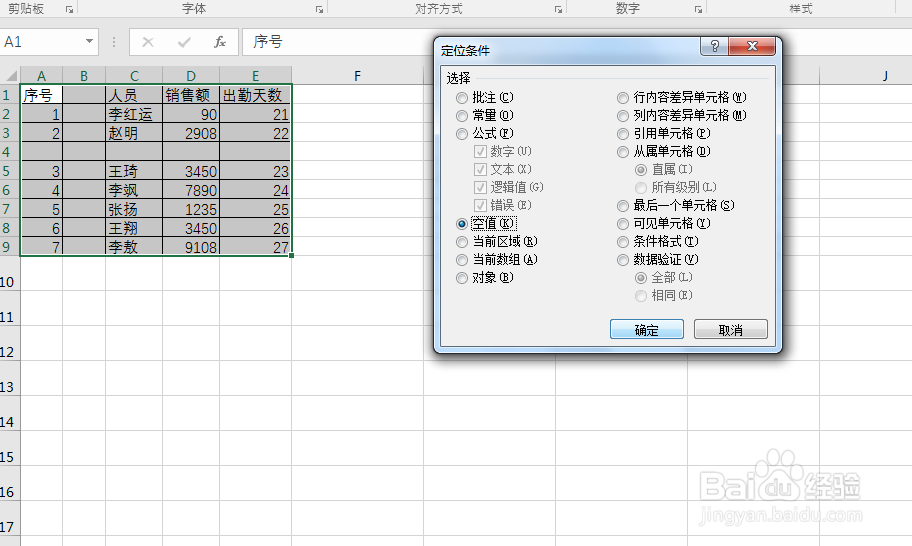Click cell with value 9108
The height and width of the screenshot is (546, 912).
(191, 247)
